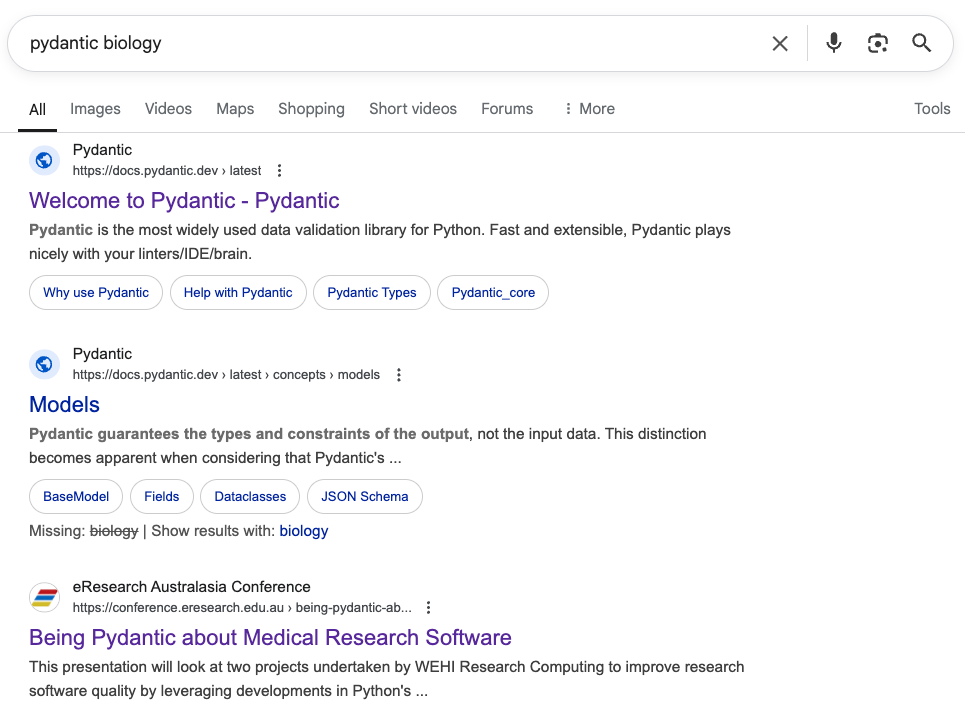Clear the search query with the X icon

(780, 43)
